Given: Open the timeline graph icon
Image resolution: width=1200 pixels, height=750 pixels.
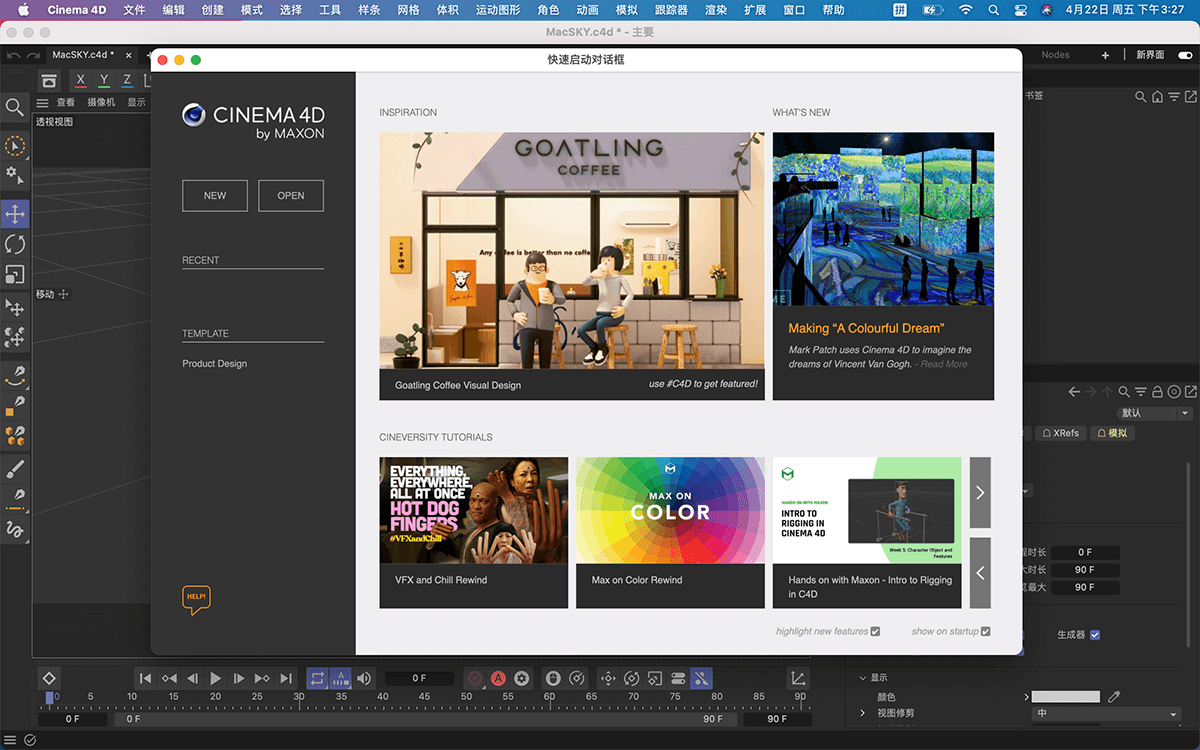Looking at the screenshot, I should tap(798, 678).
